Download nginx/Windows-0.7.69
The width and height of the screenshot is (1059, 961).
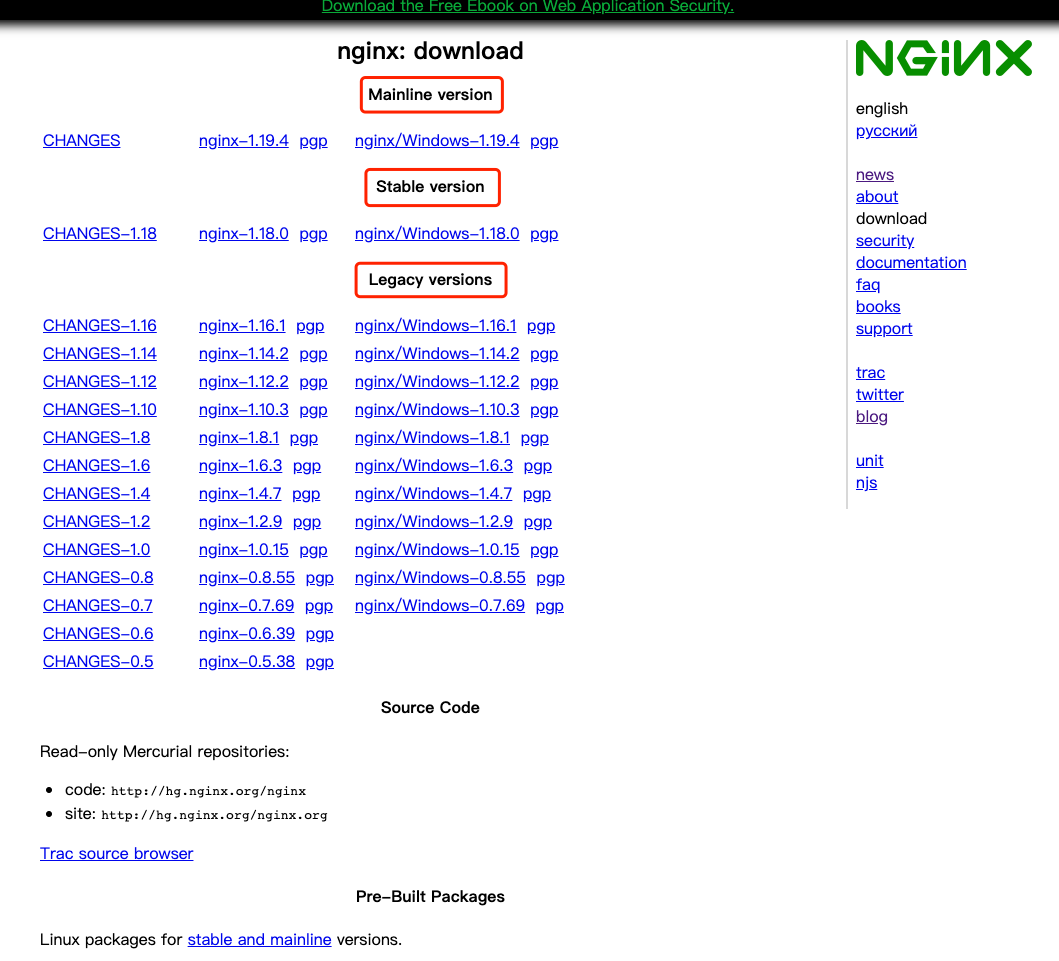point(440,606)
